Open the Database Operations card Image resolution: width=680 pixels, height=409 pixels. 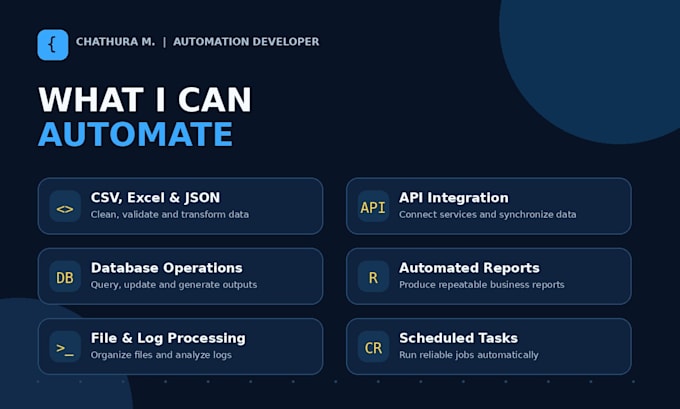(x=180, y=276)
